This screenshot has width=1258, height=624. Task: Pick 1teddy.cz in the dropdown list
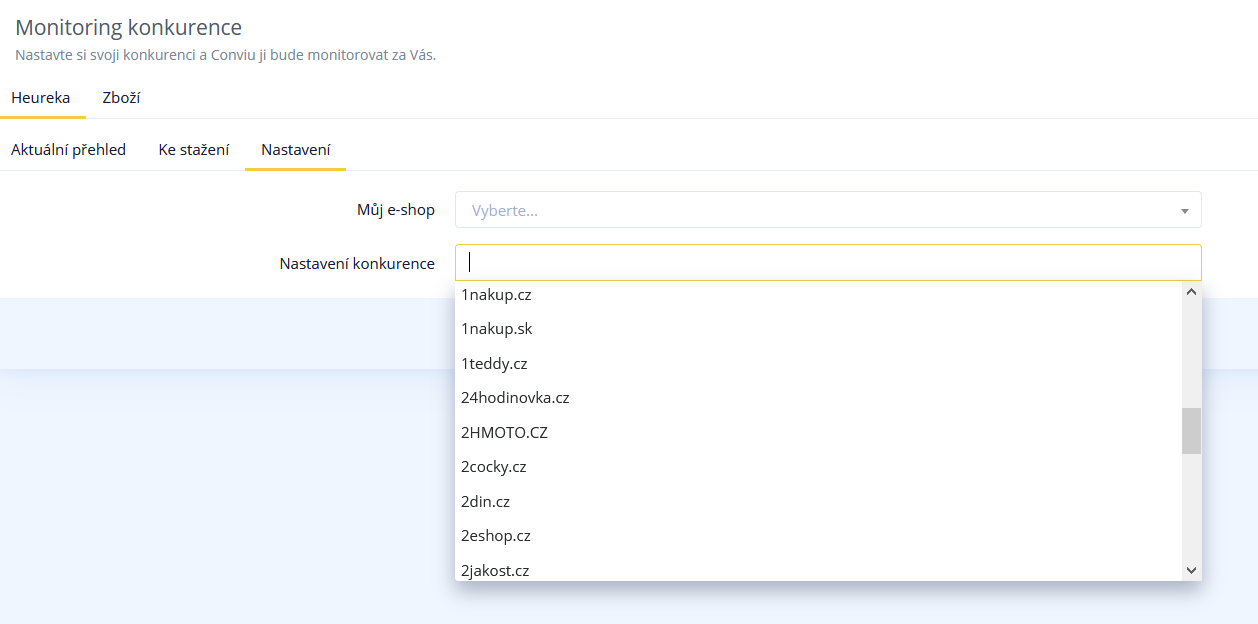pyautogui.click(x=494, y=364)
